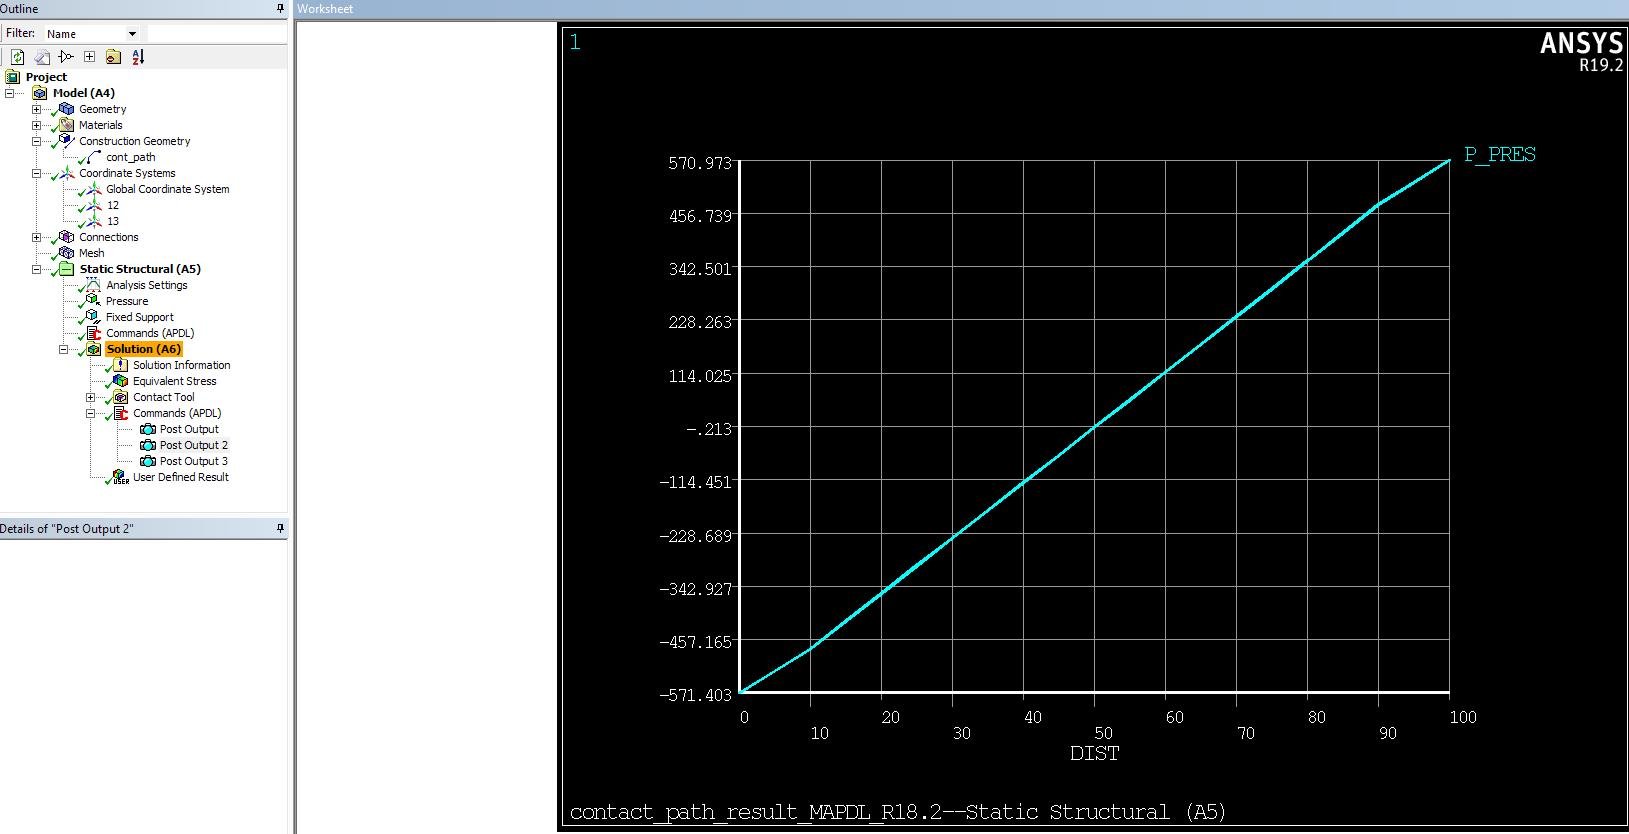Collapse the Coordinate Systems node
This screenshot has width=1629, height=834.
tap(36, 173)
